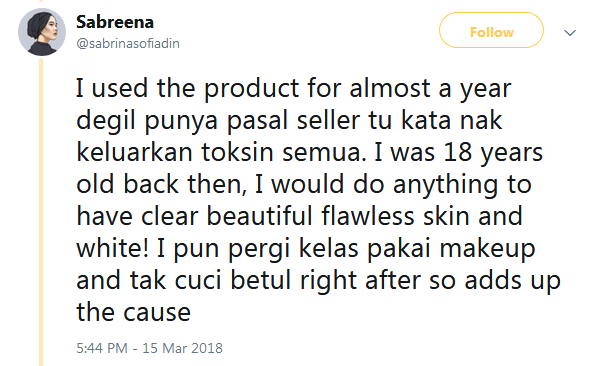Click the tweet's first line about the product
Image resolution: width=593 pixels, height=366 pixels.
click(x=294, y=89)
